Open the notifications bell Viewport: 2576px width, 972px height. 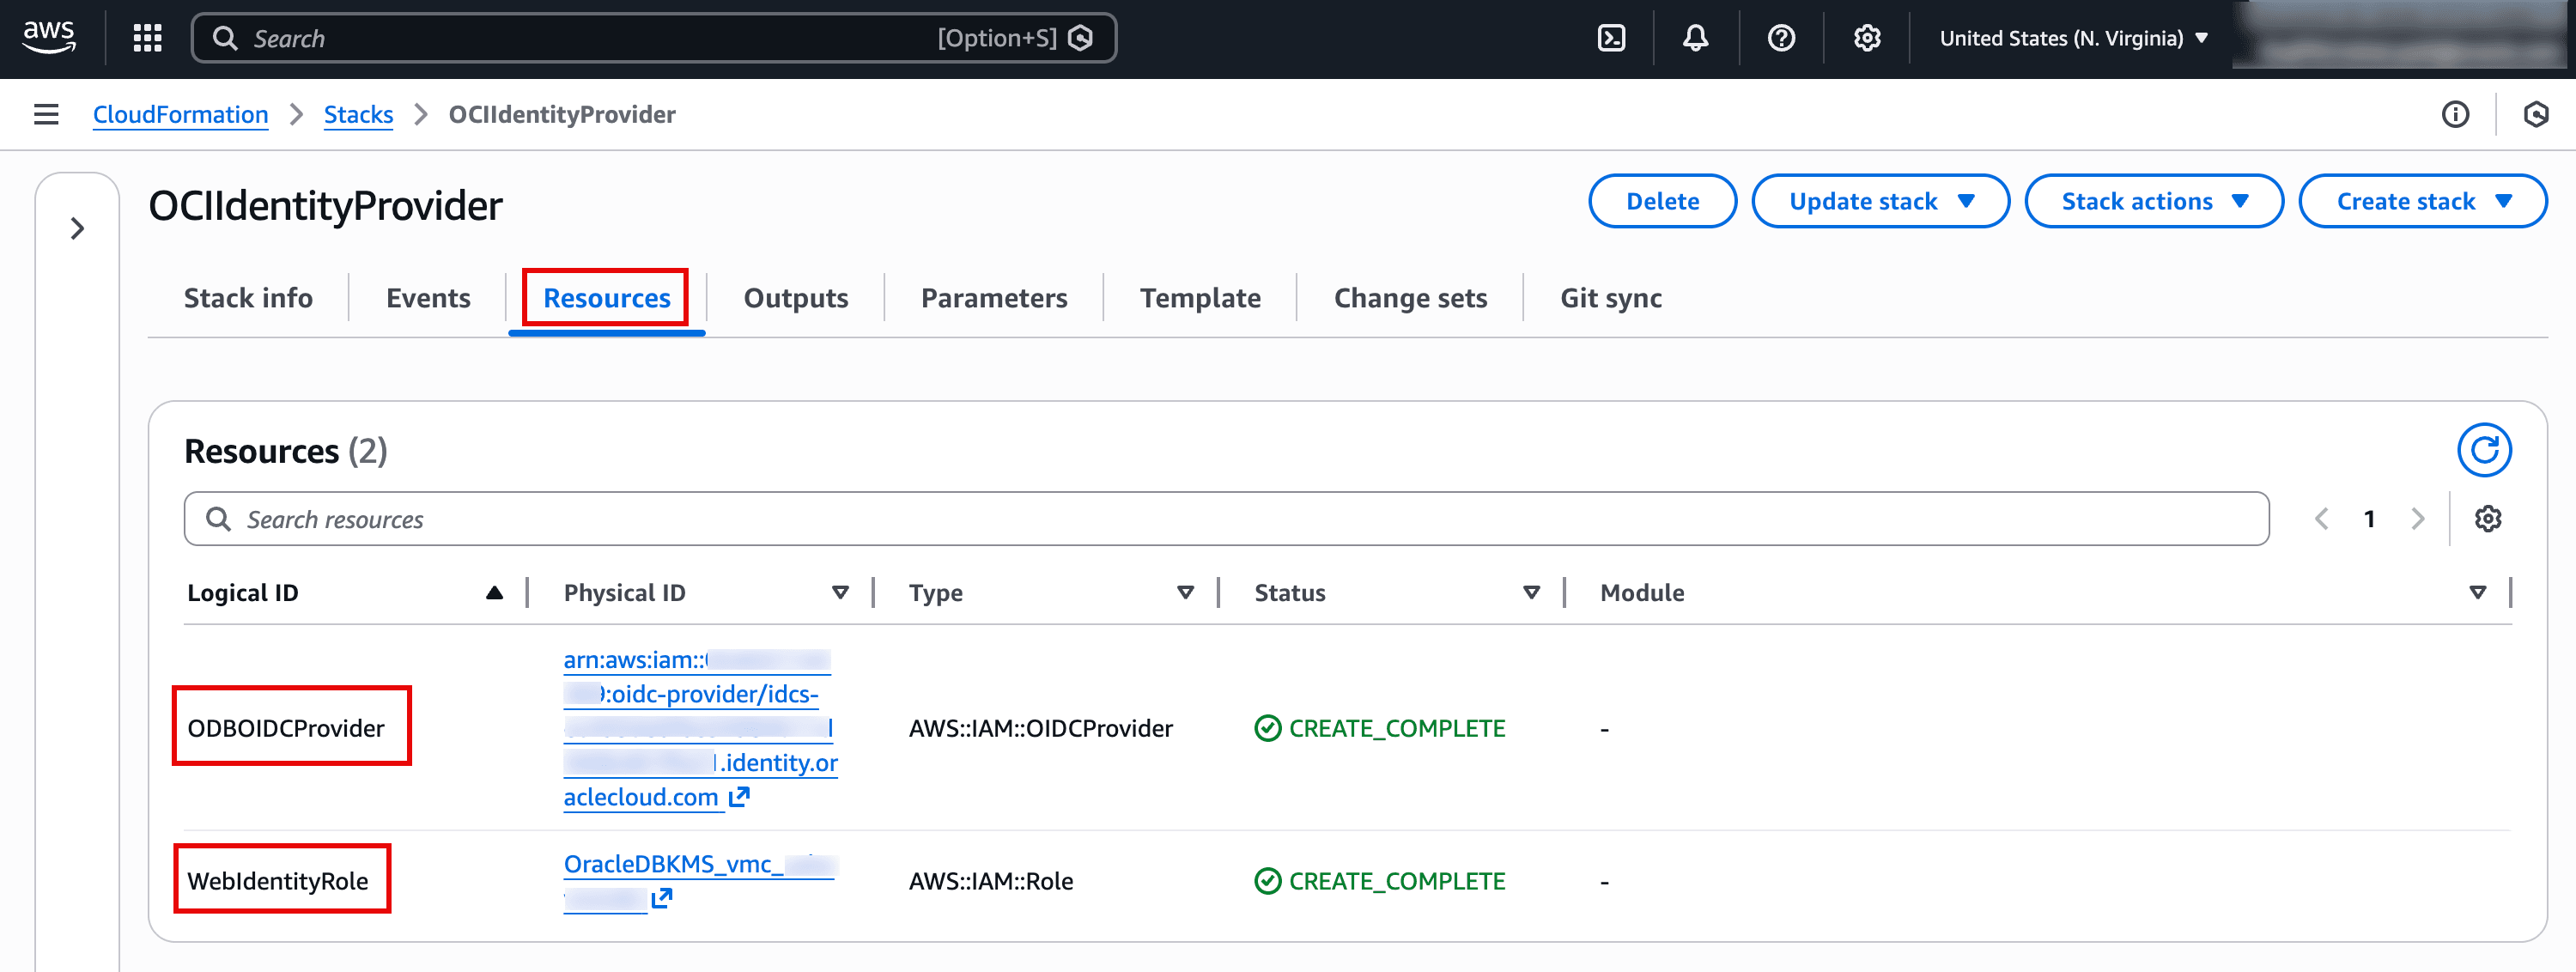click(1695, 38)
